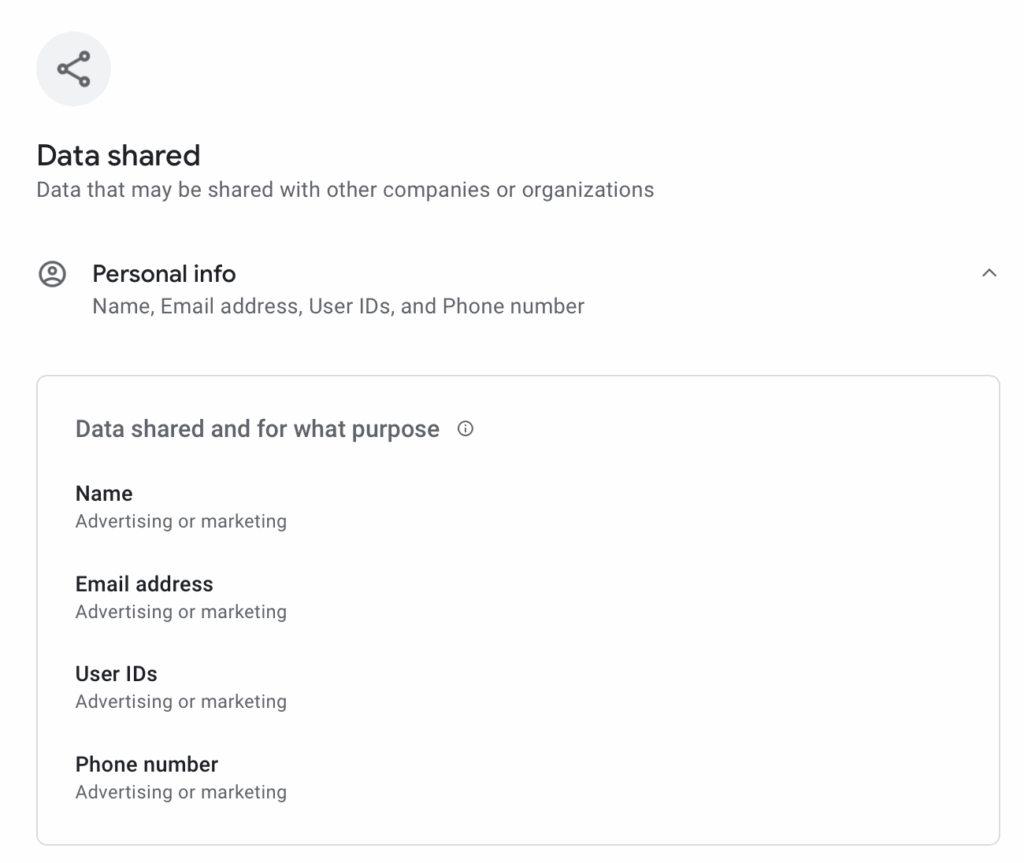Collapse the Personal info section chevron
This screenshot has height=863, width=1024.
989,273
